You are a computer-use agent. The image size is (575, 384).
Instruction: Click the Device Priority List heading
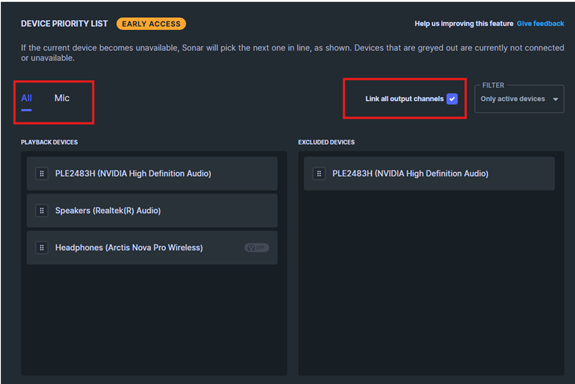tap(64, 24)
